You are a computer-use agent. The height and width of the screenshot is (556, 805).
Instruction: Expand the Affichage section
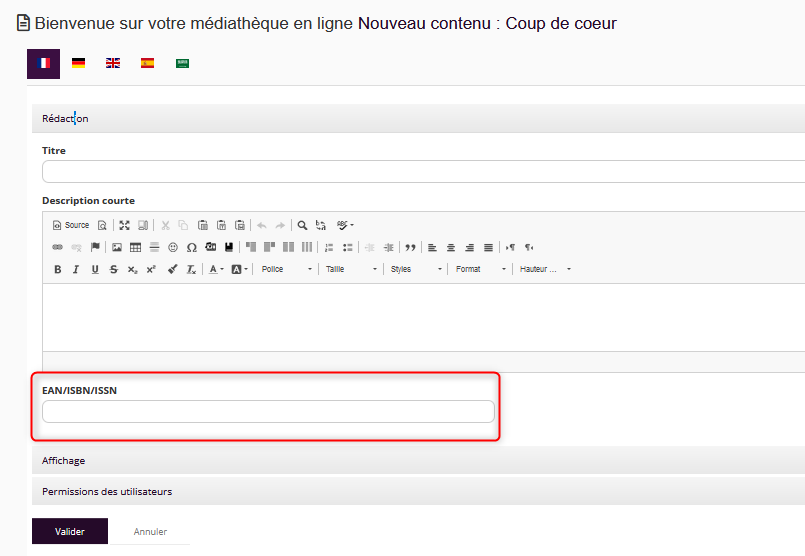(64, 460)
